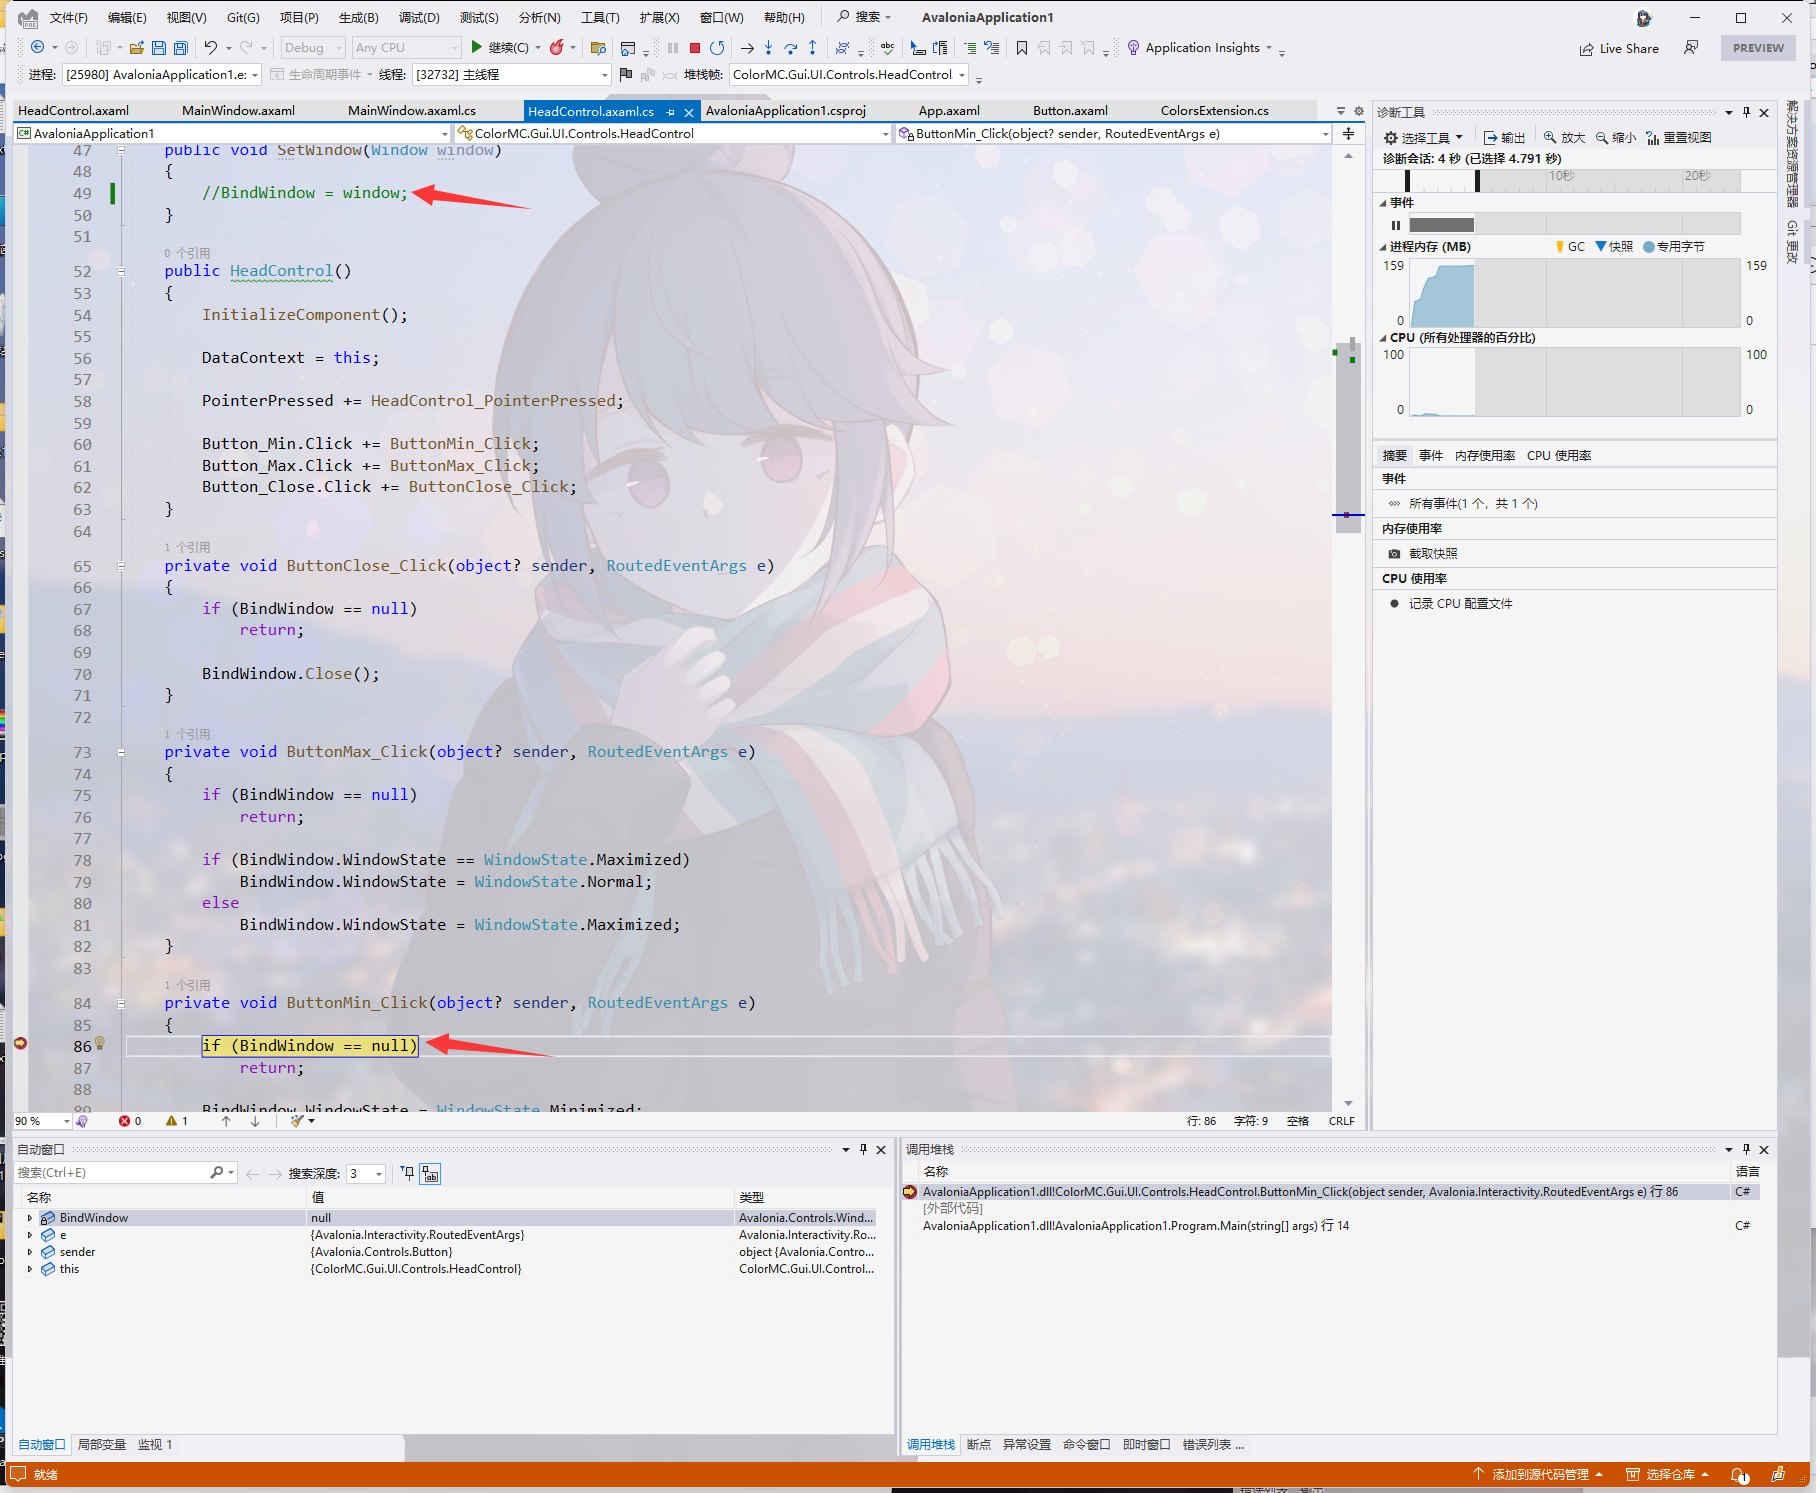Click the breakpoint glyph on line 86
Screen dimensions: 1816x1493
20,1043
